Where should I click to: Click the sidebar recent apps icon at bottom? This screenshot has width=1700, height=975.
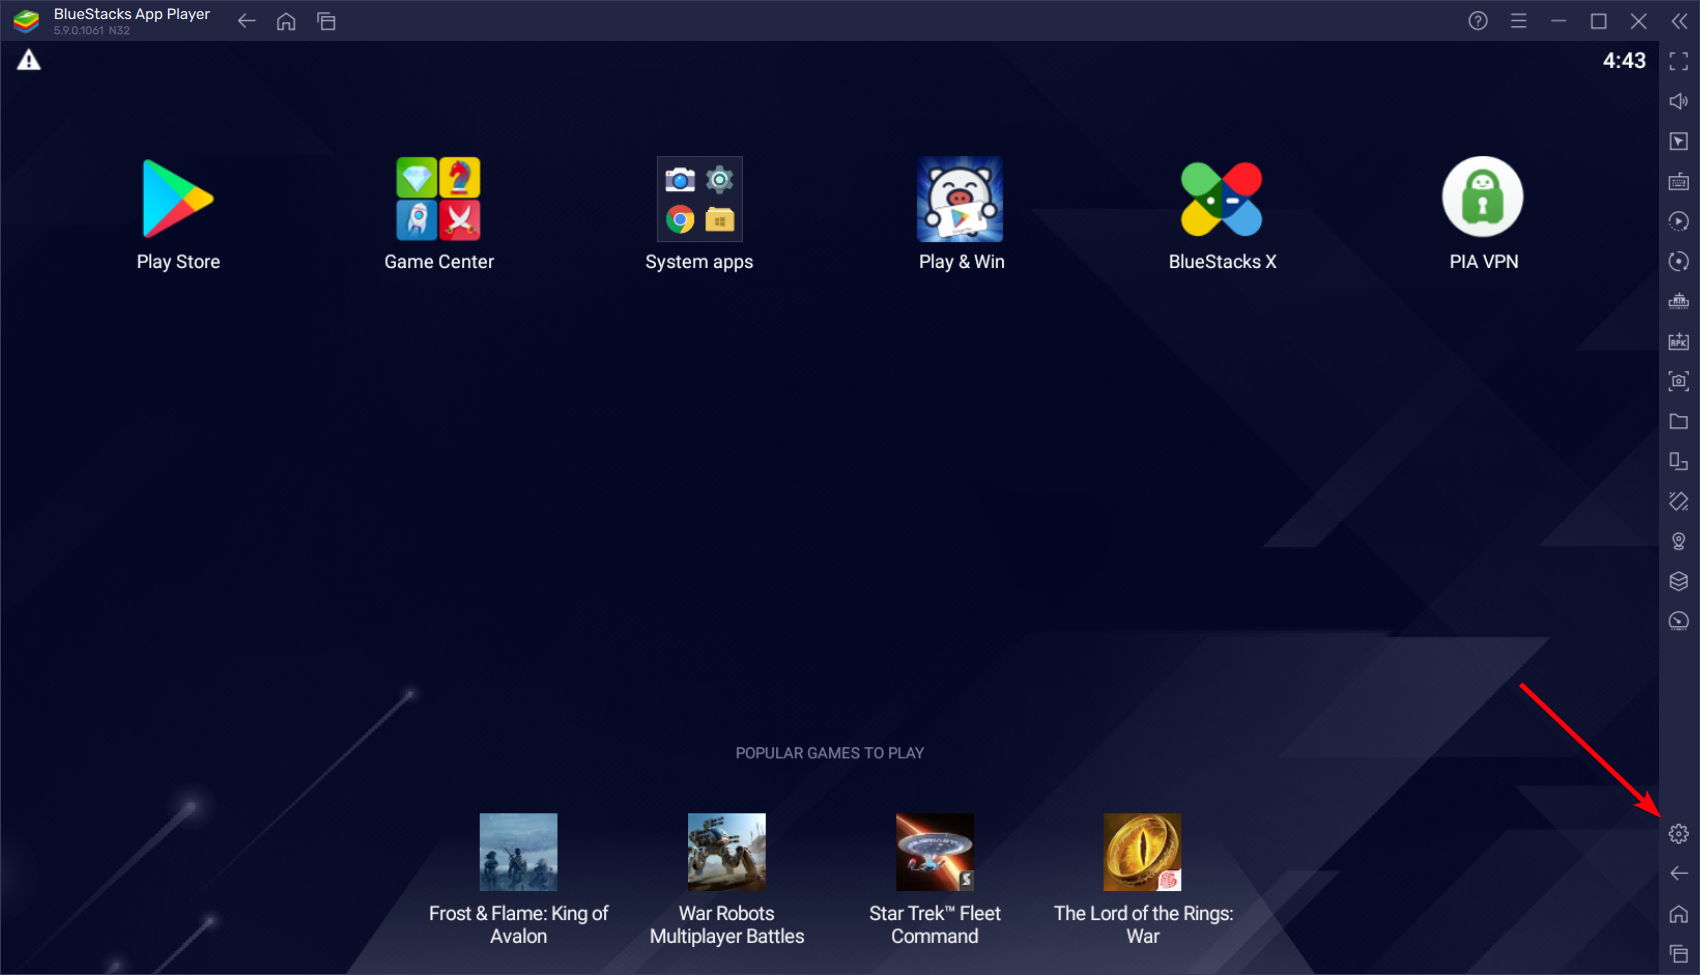tap(1679, 954)
